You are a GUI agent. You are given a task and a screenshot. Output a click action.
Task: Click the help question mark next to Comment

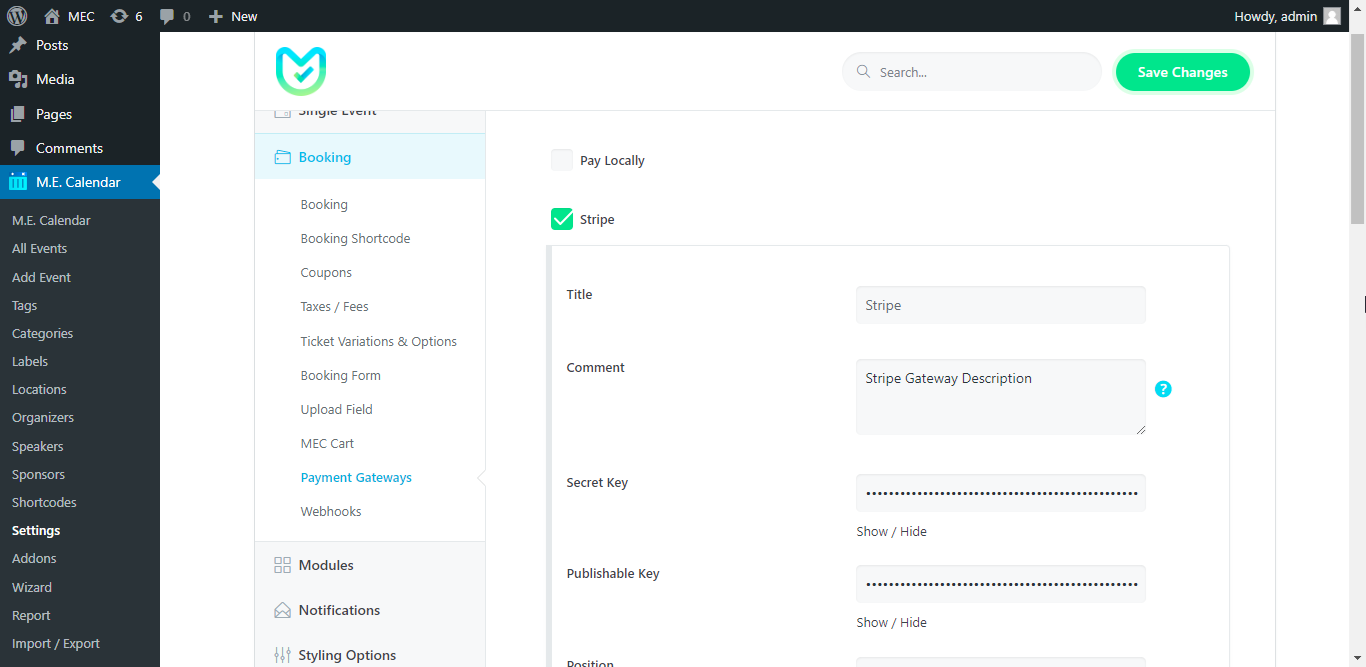click(x=1162, y=389)
